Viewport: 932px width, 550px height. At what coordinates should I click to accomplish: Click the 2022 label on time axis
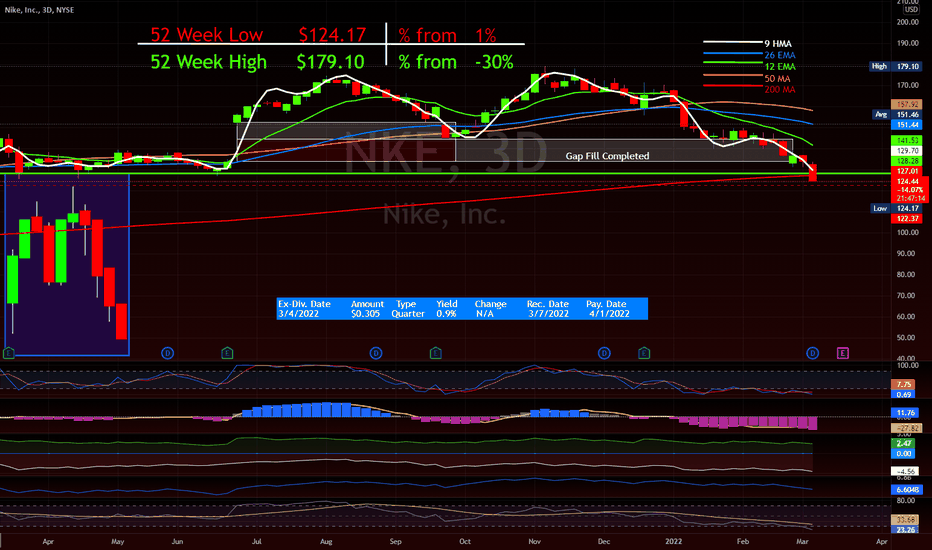pos(673,542)
